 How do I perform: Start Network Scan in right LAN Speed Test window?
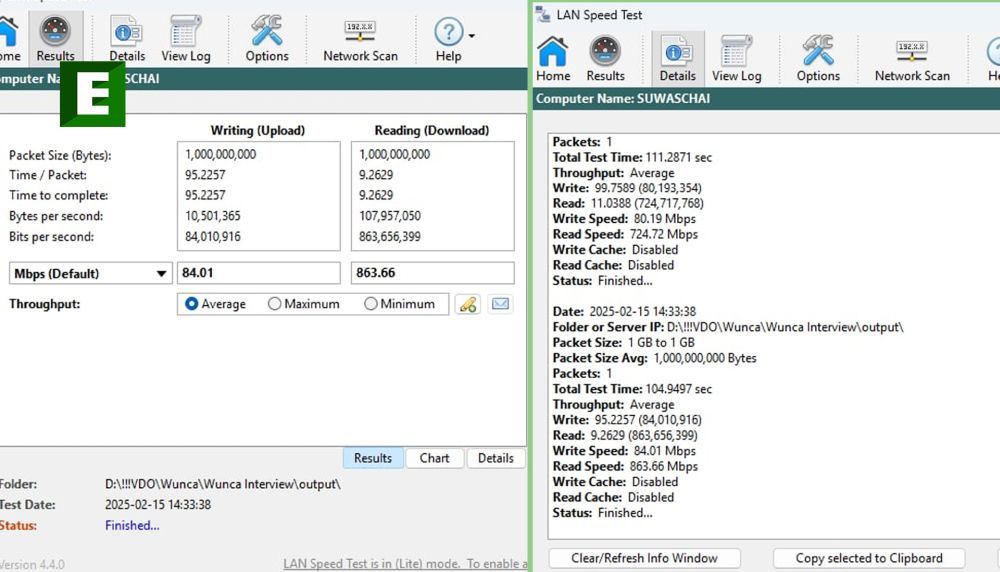point(912,59)
